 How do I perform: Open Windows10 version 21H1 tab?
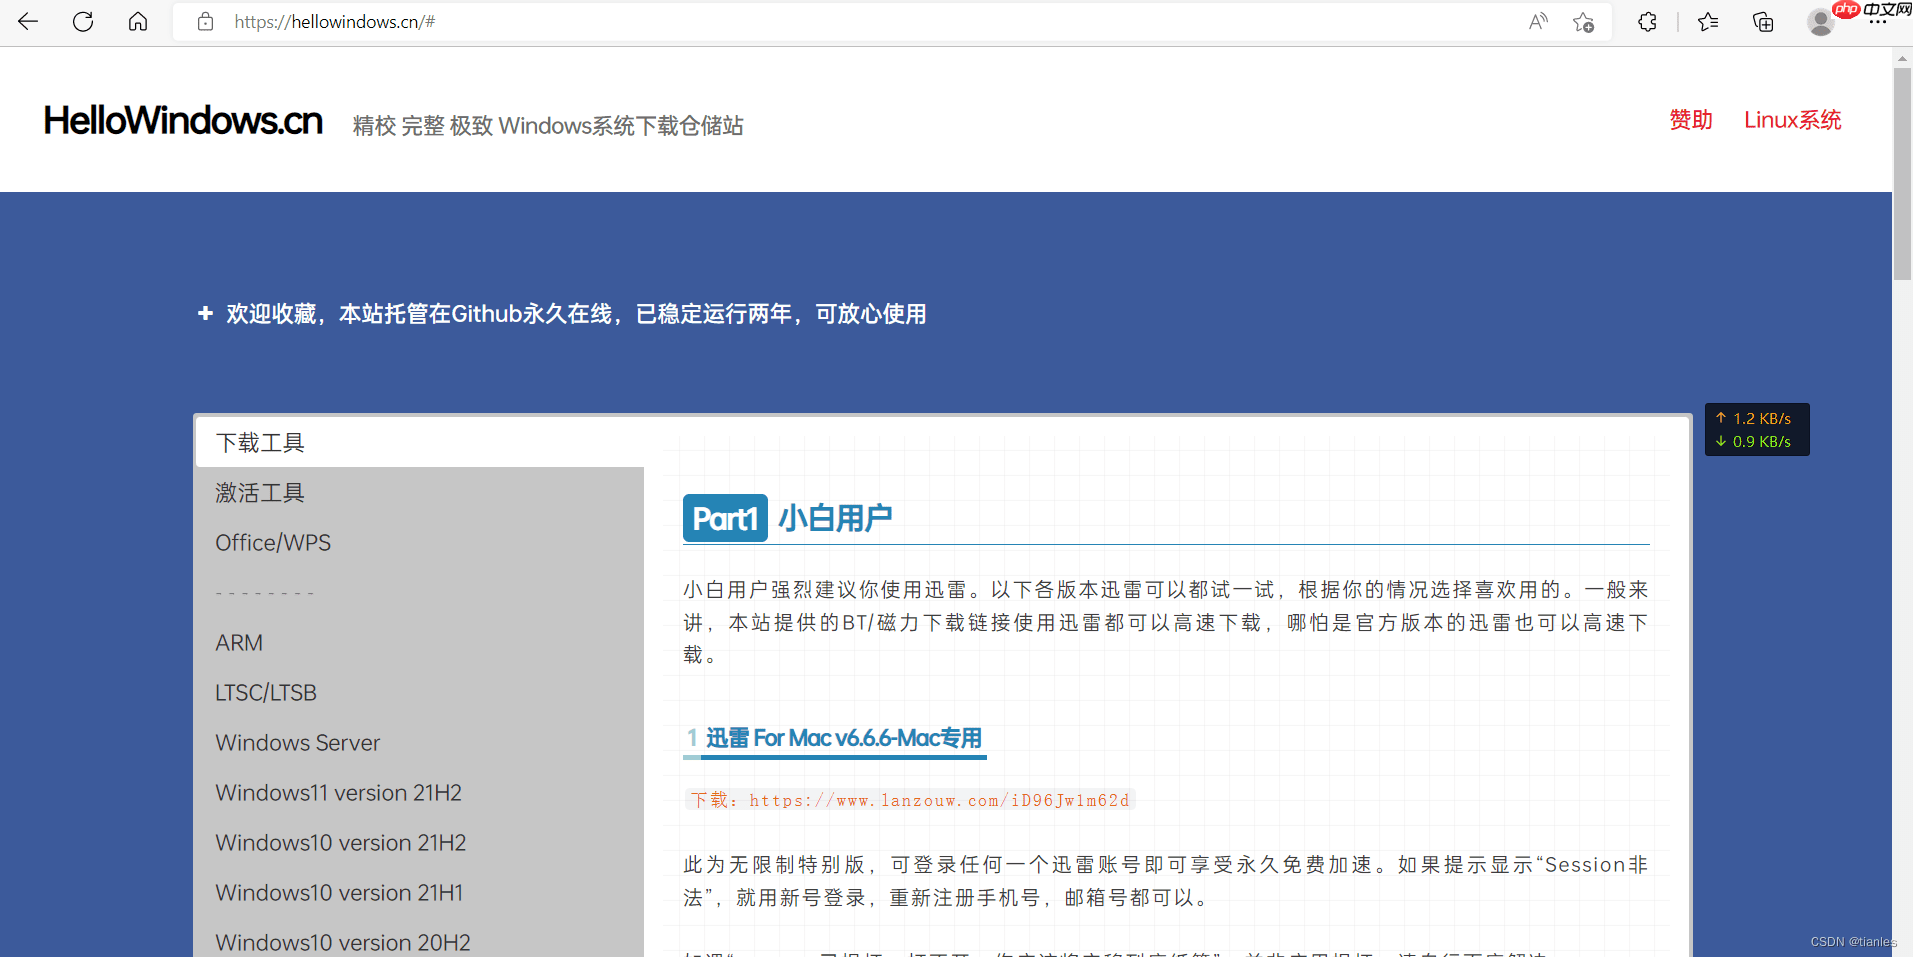pos(420,892)
